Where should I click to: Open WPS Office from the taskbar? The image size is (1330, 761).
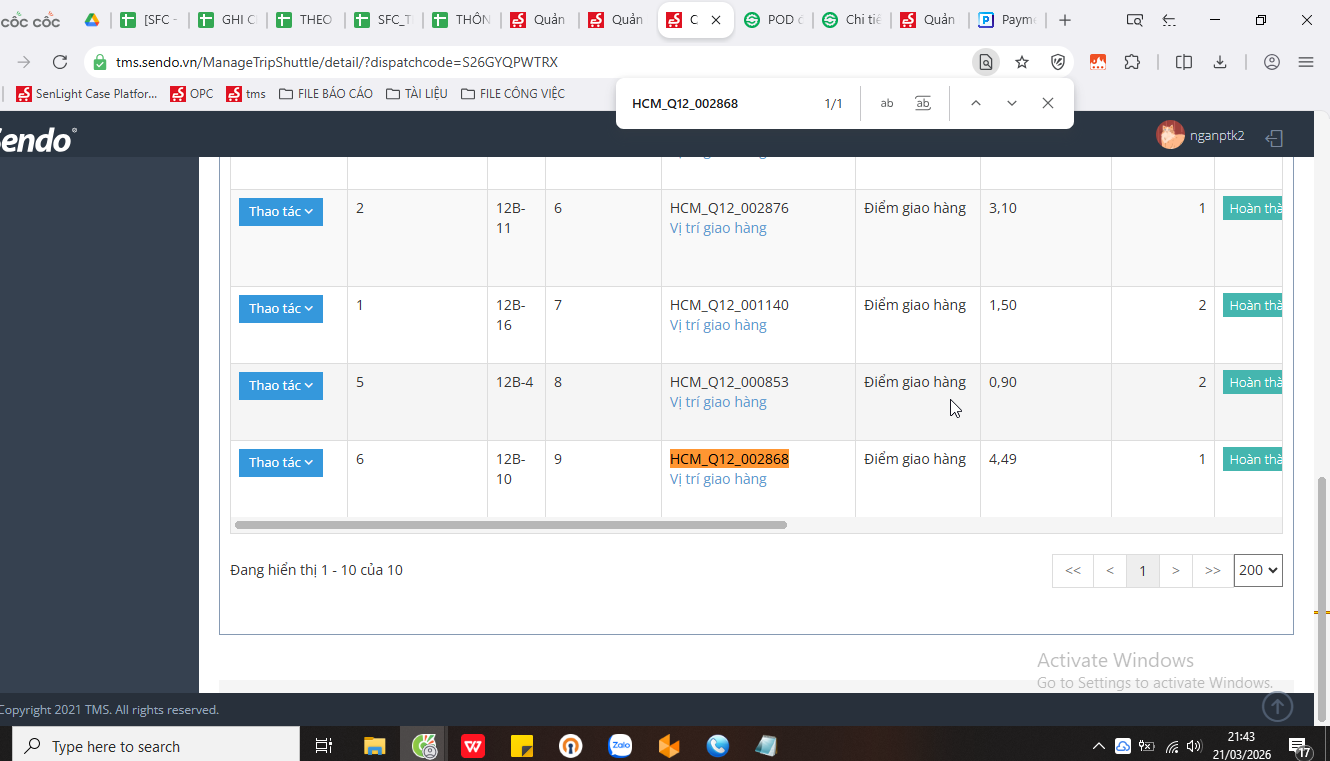click(473, 746)
